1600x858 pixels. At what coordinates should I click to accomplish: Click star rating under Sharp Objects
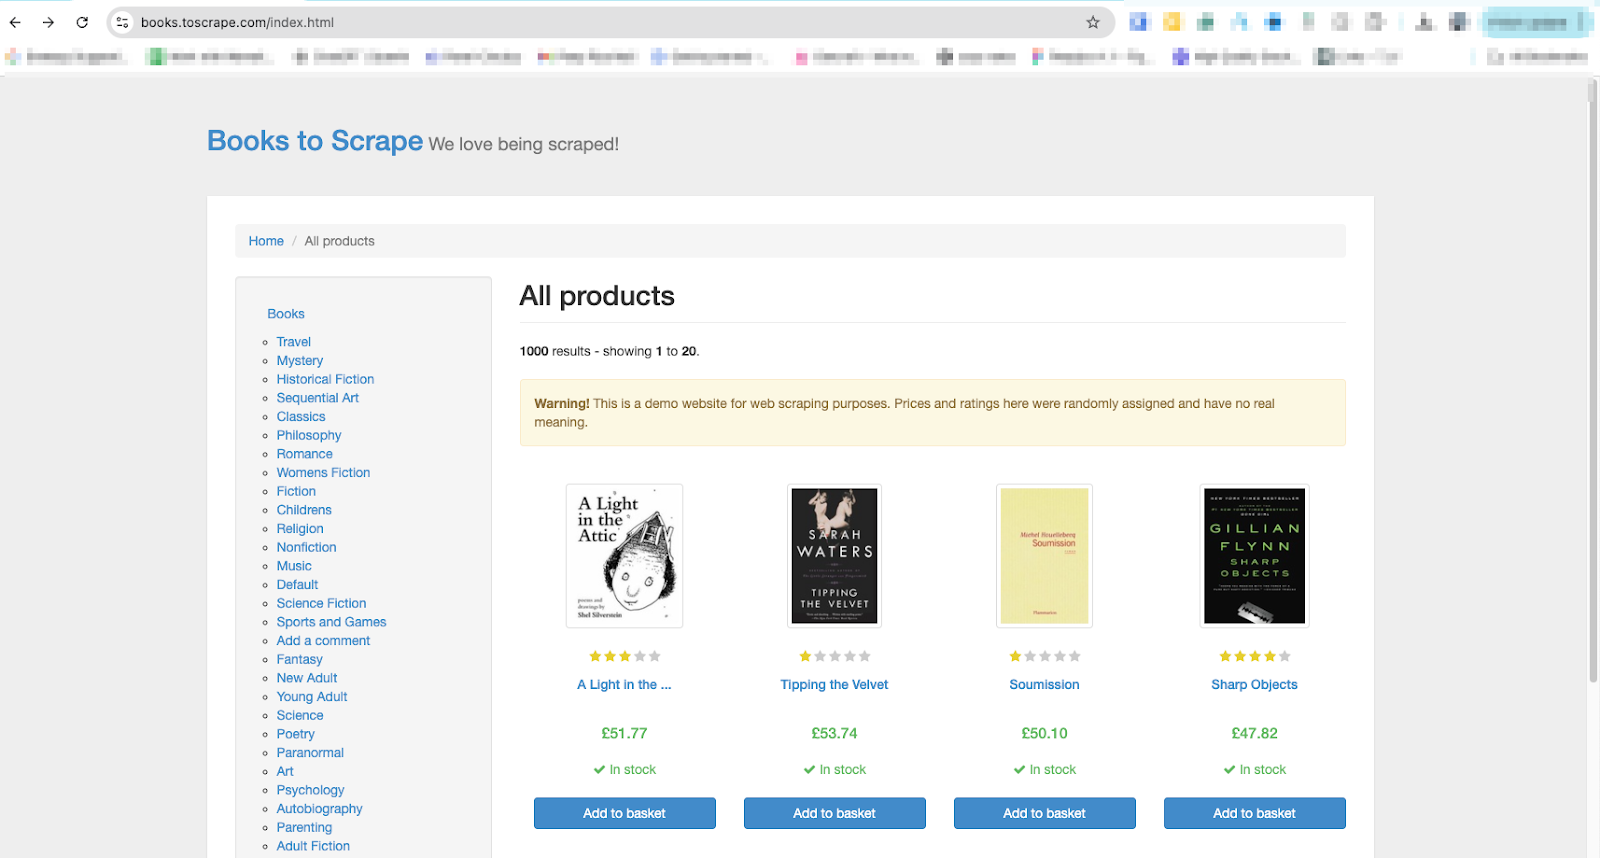point(1254,656)
